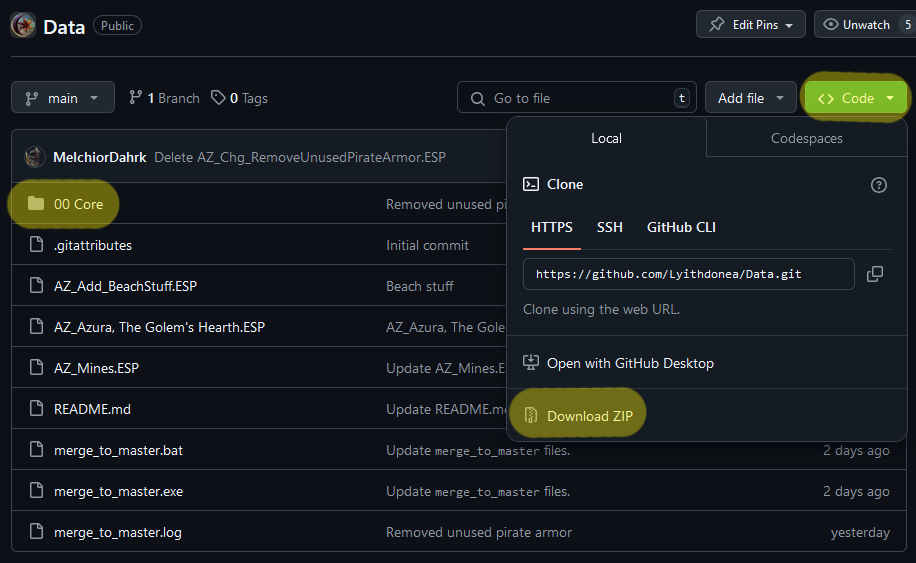Click the magnifier icon in Go to file

point(478,98)
